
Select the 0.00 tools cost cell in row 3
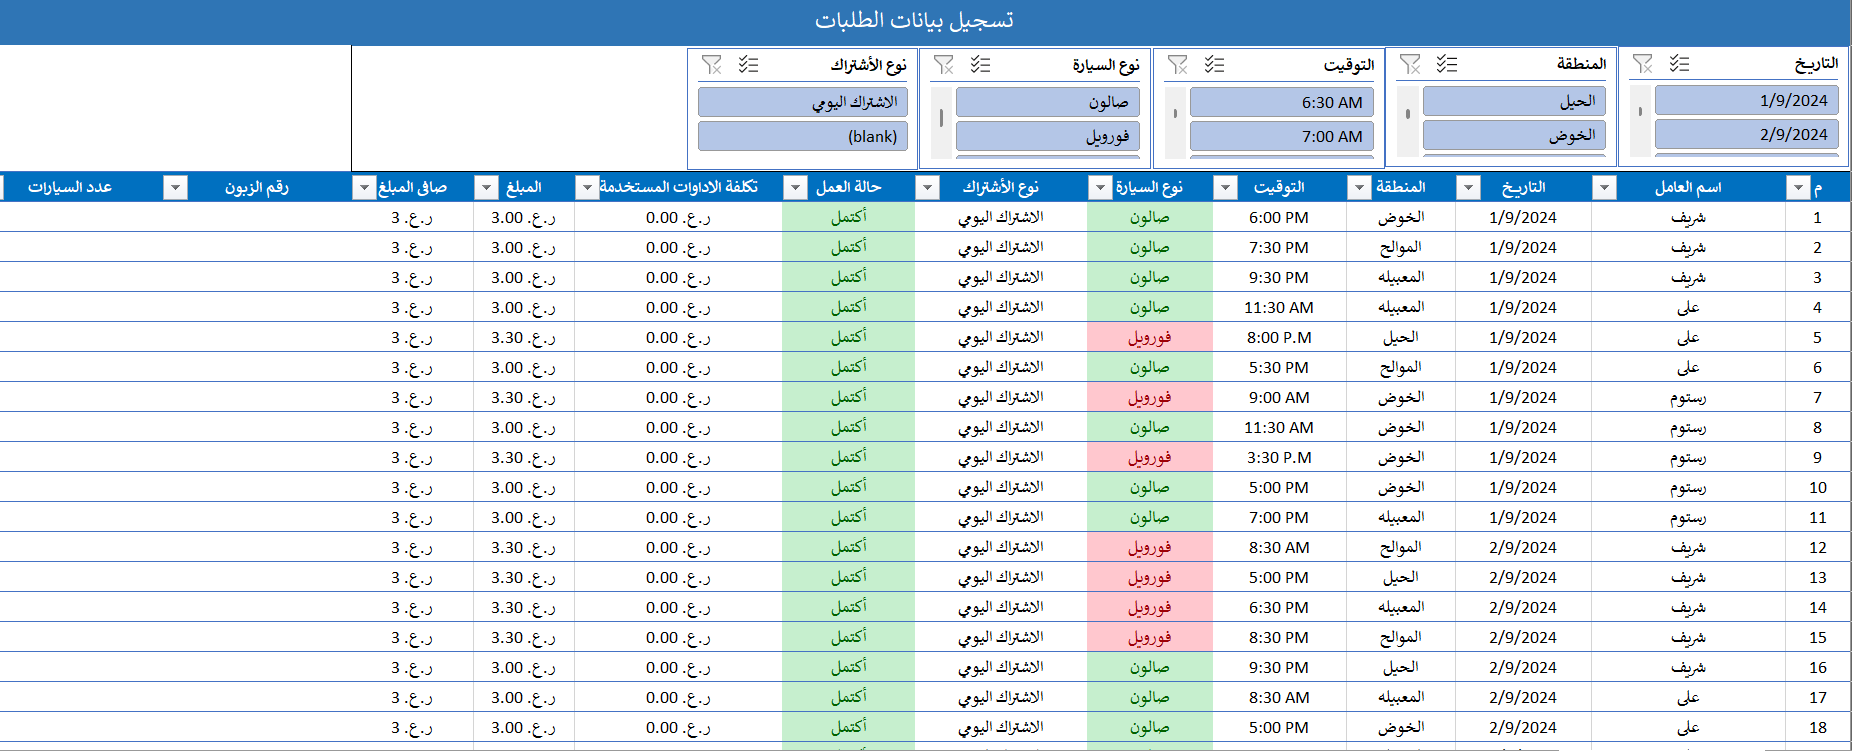[678, 278]
